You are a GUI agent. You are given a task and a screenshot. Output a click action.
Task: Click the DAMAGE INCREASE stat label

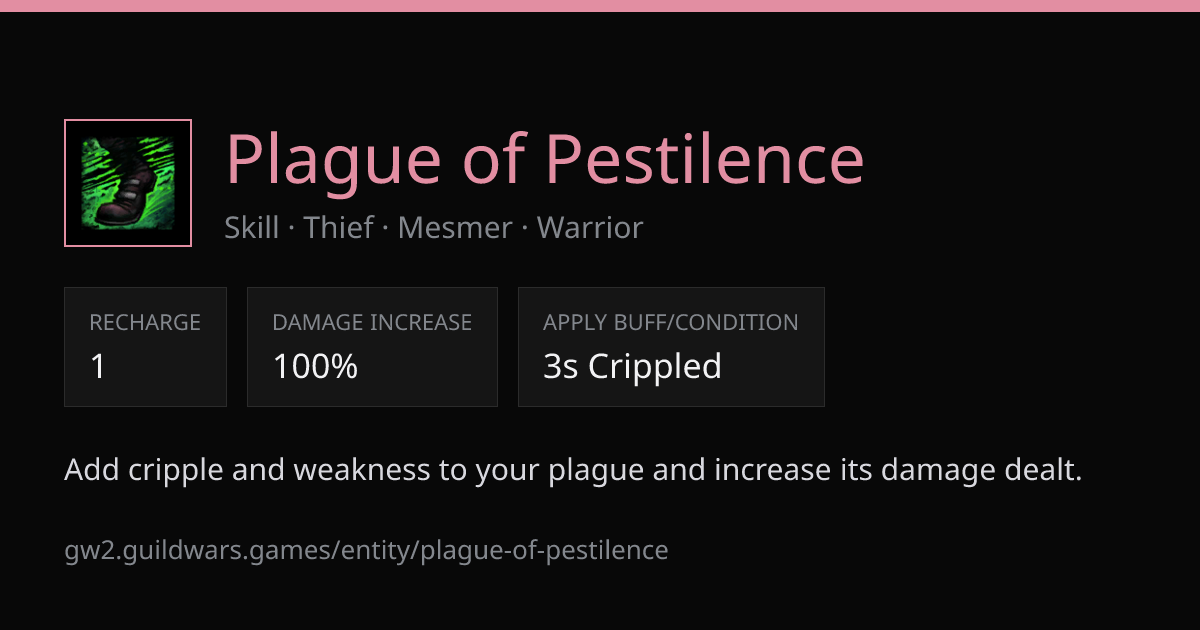(372, 323)
